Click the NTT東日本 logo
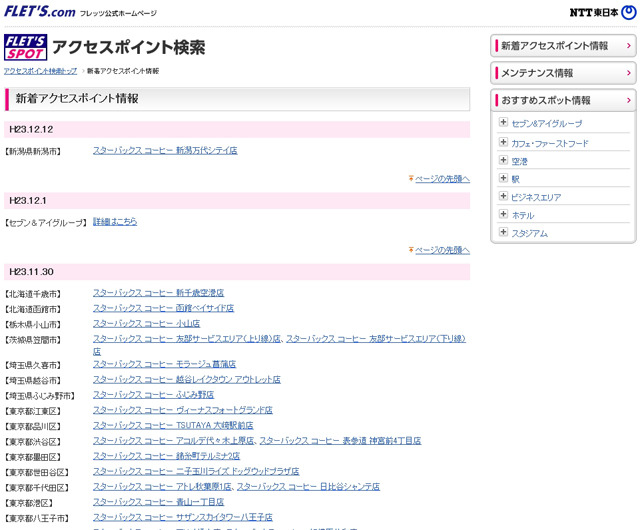 pyautogui.click(x=603, y=13)
